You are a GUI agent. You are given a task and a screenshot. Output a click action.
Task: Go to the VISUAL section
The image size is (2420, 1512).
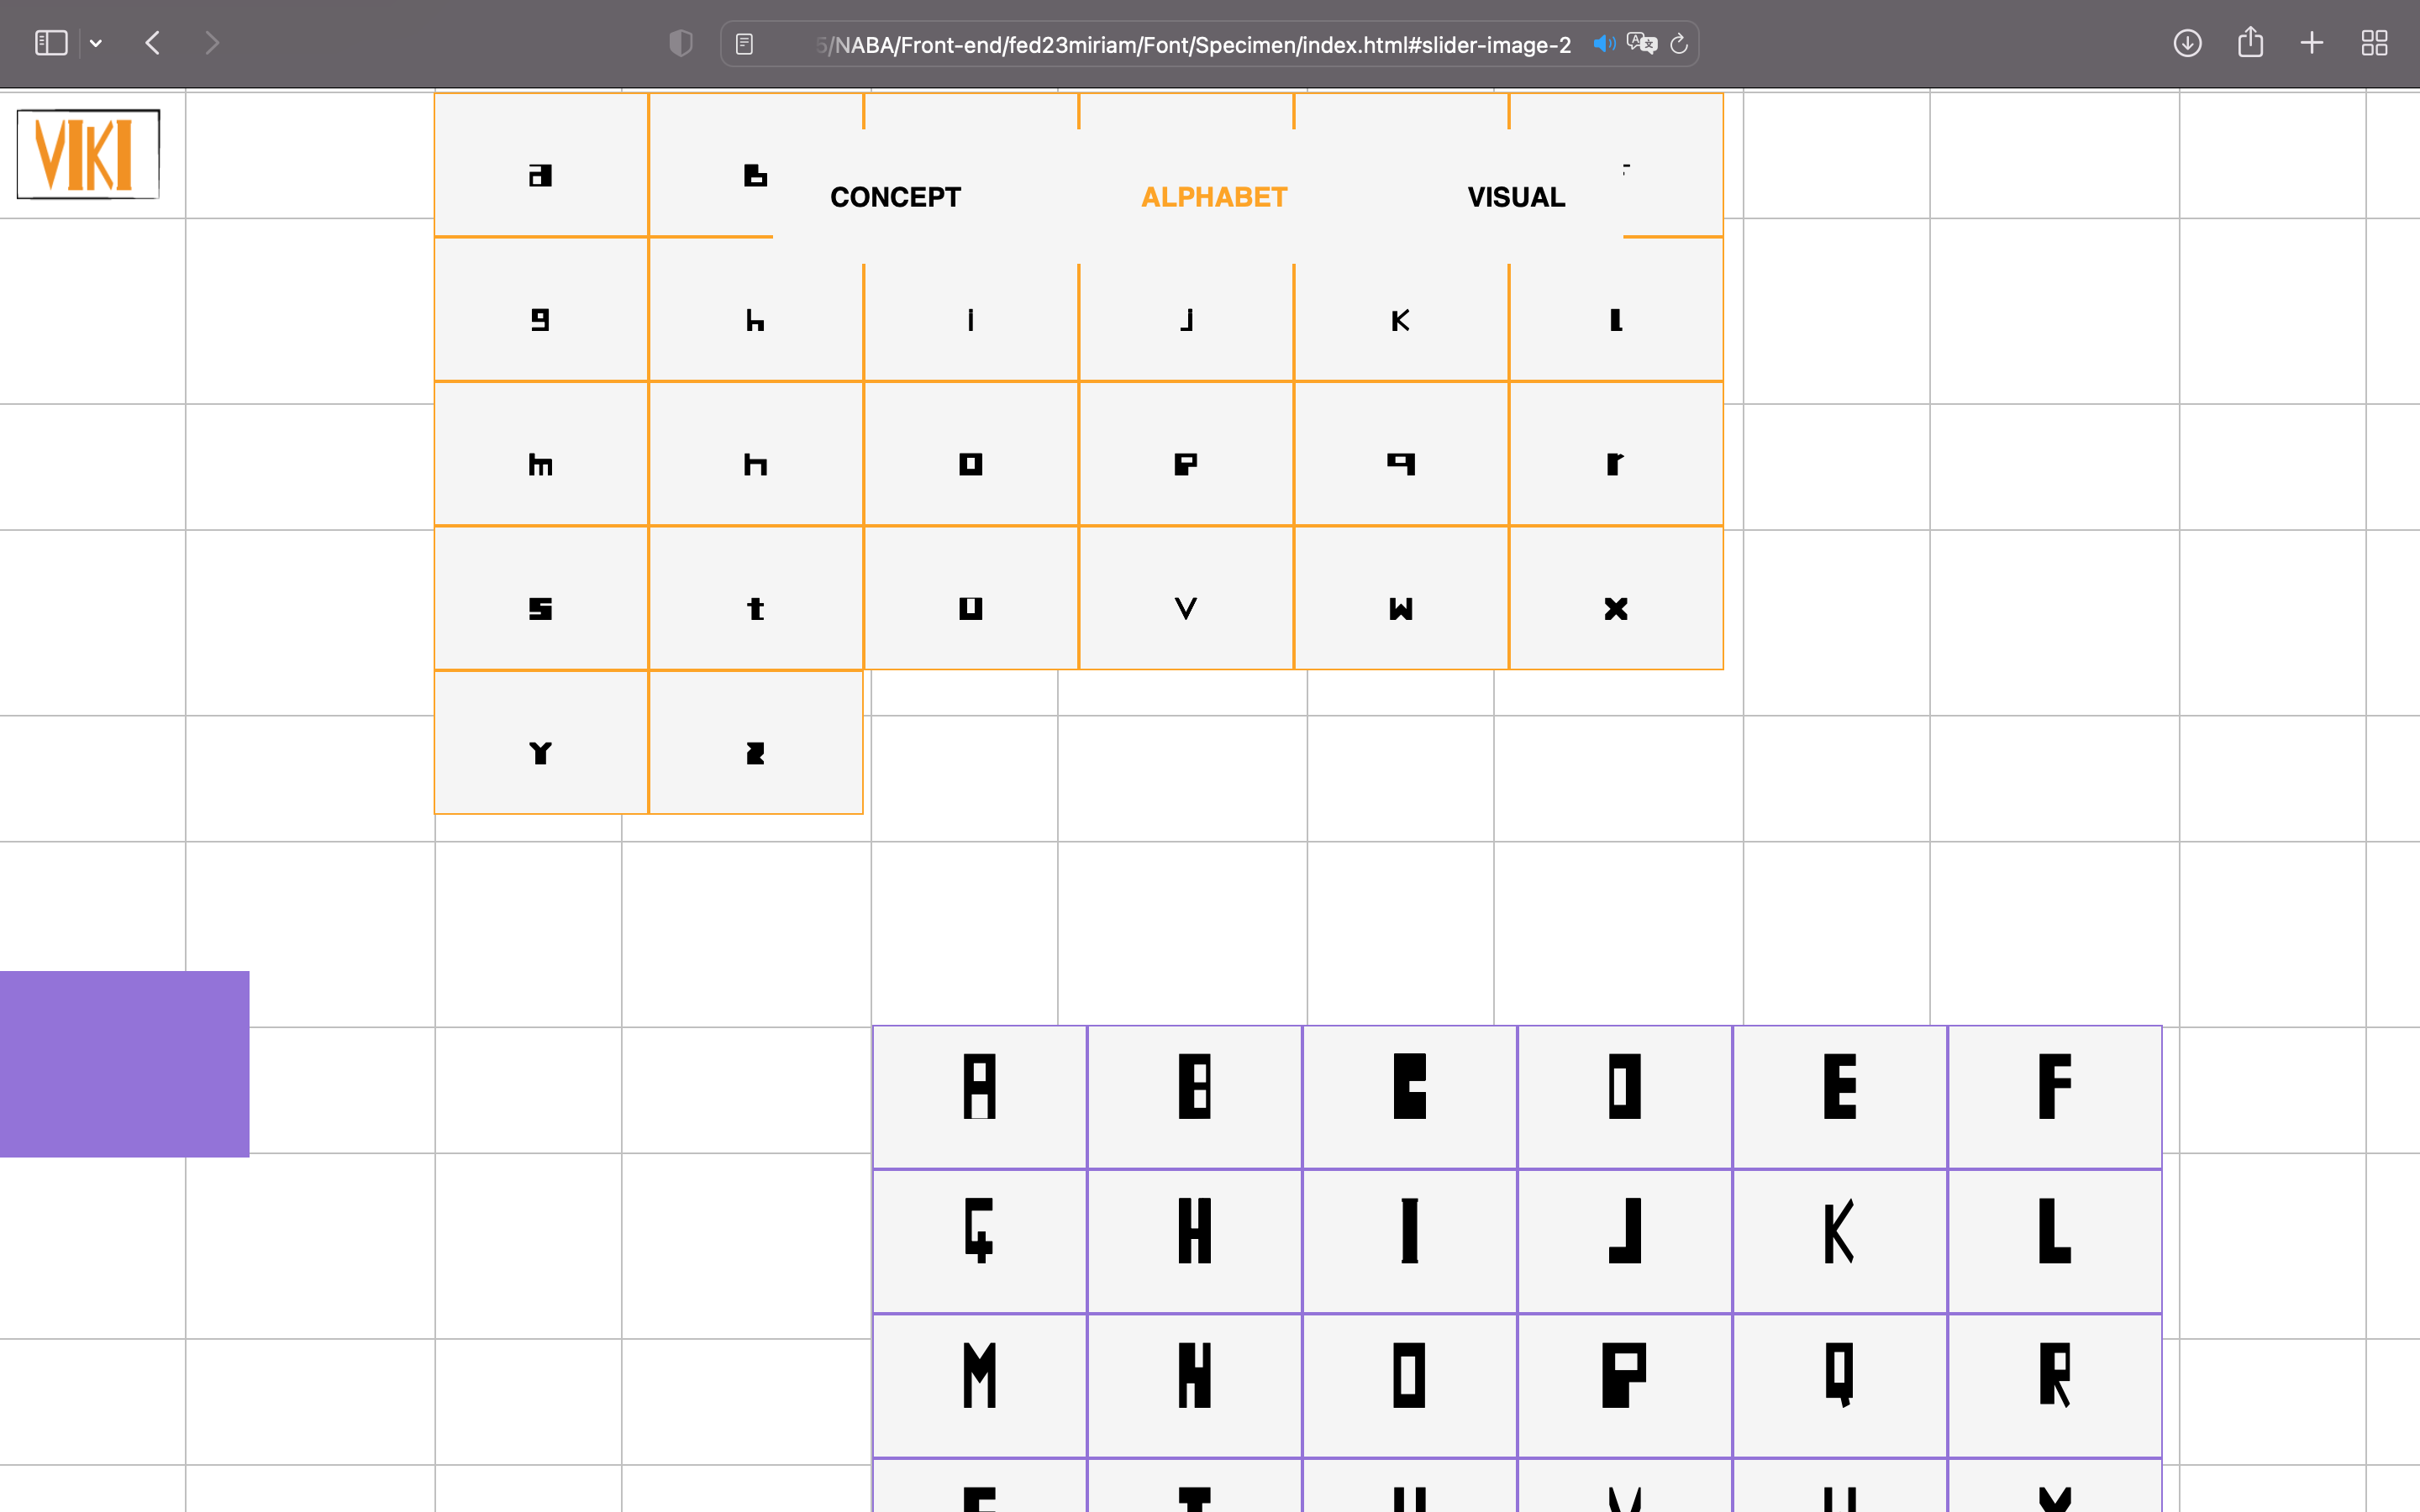point(1516,197)
